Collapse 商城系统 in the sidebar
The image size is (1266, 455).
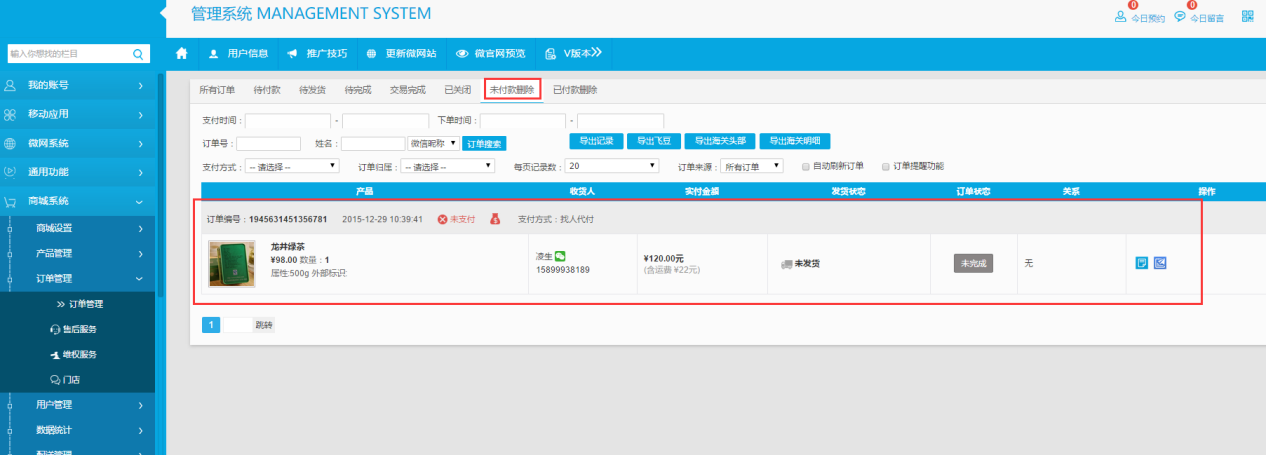(x=77, y=201)
